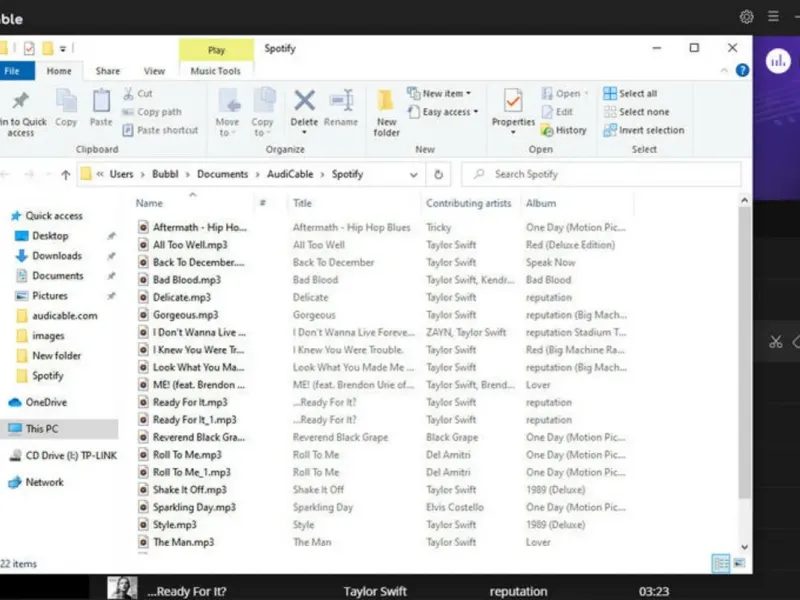Open the Music Tools tab

[215, 71]
